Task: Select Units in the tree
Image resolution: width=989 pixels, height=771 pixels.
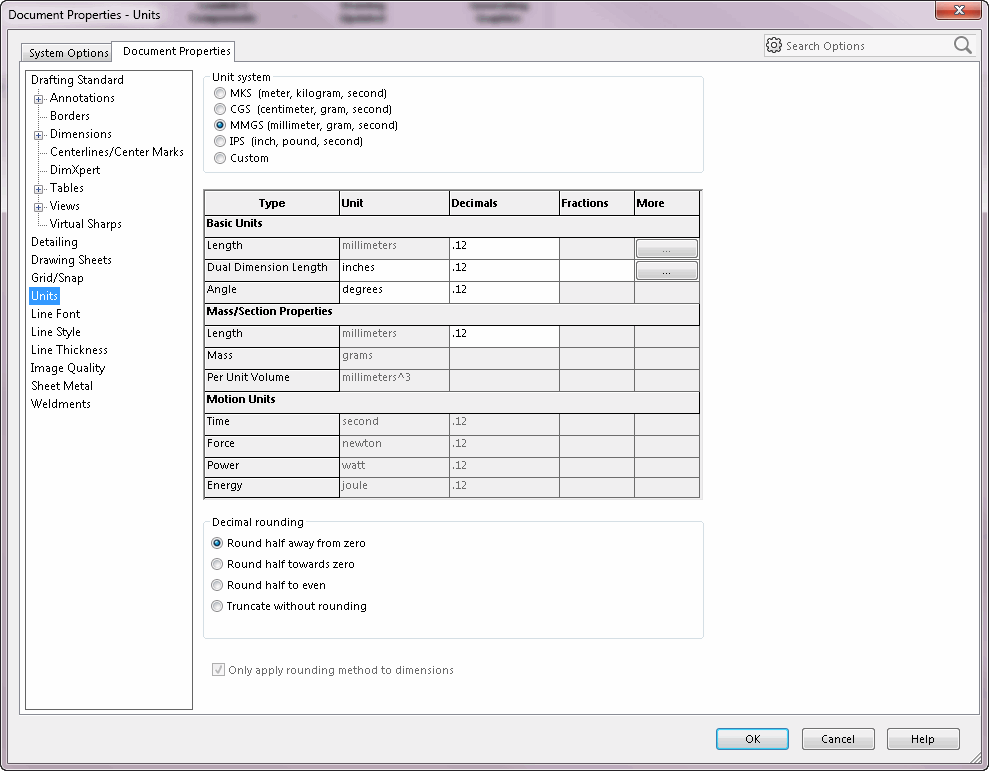Action: point(44,295)
